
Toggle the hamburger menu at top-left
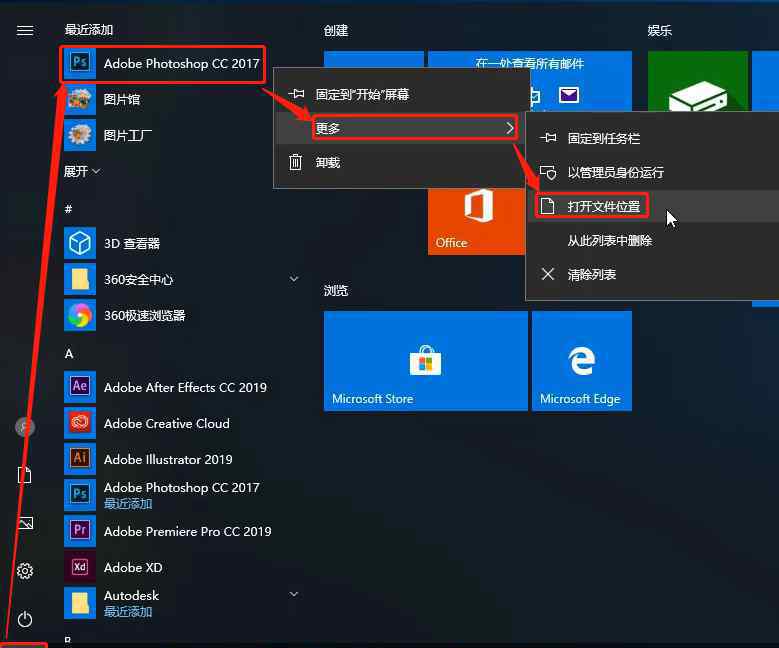coord(25,30)
